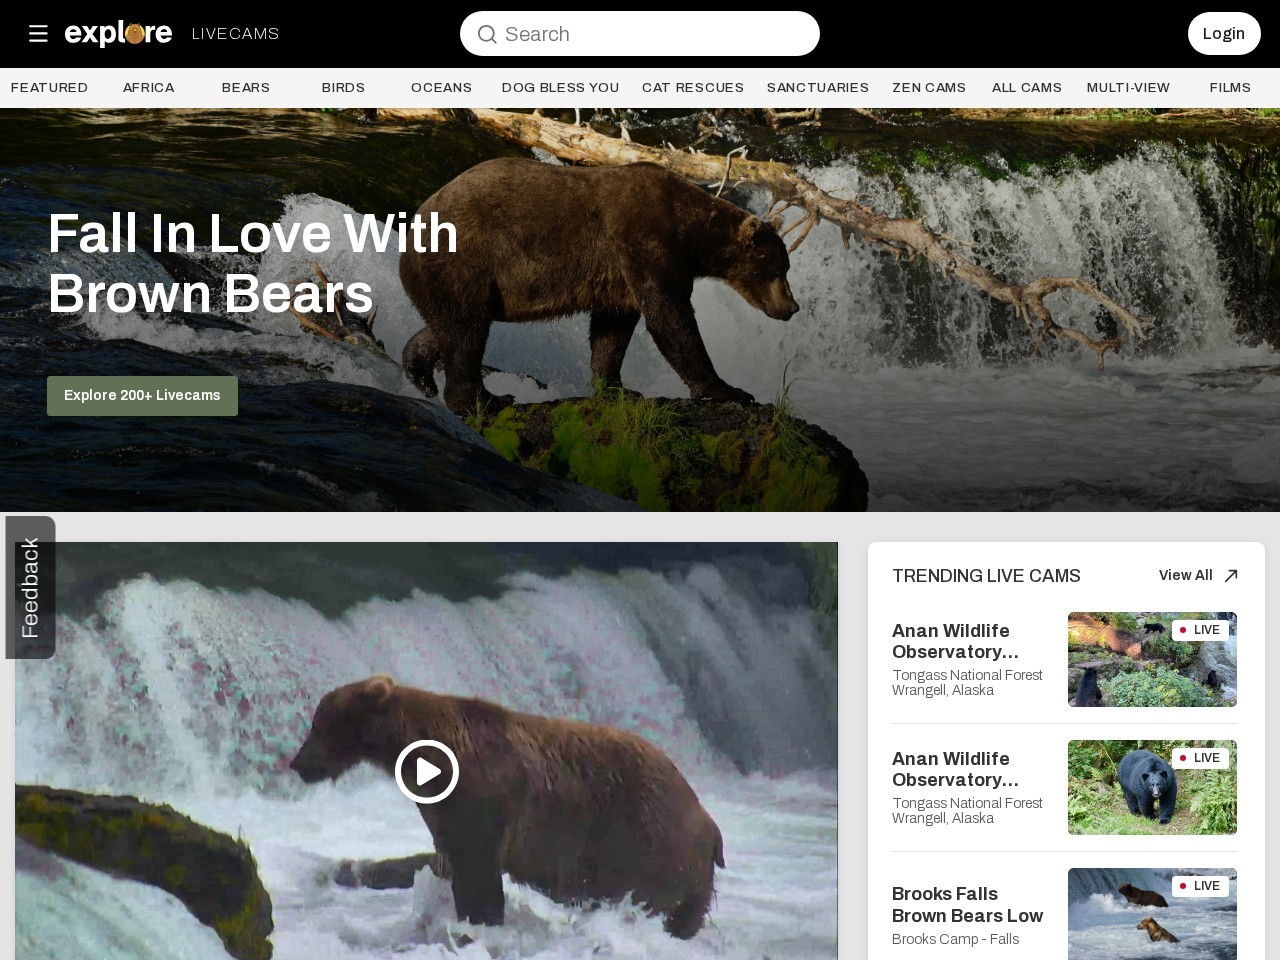Click the Login button

(x=1224, y=34)
